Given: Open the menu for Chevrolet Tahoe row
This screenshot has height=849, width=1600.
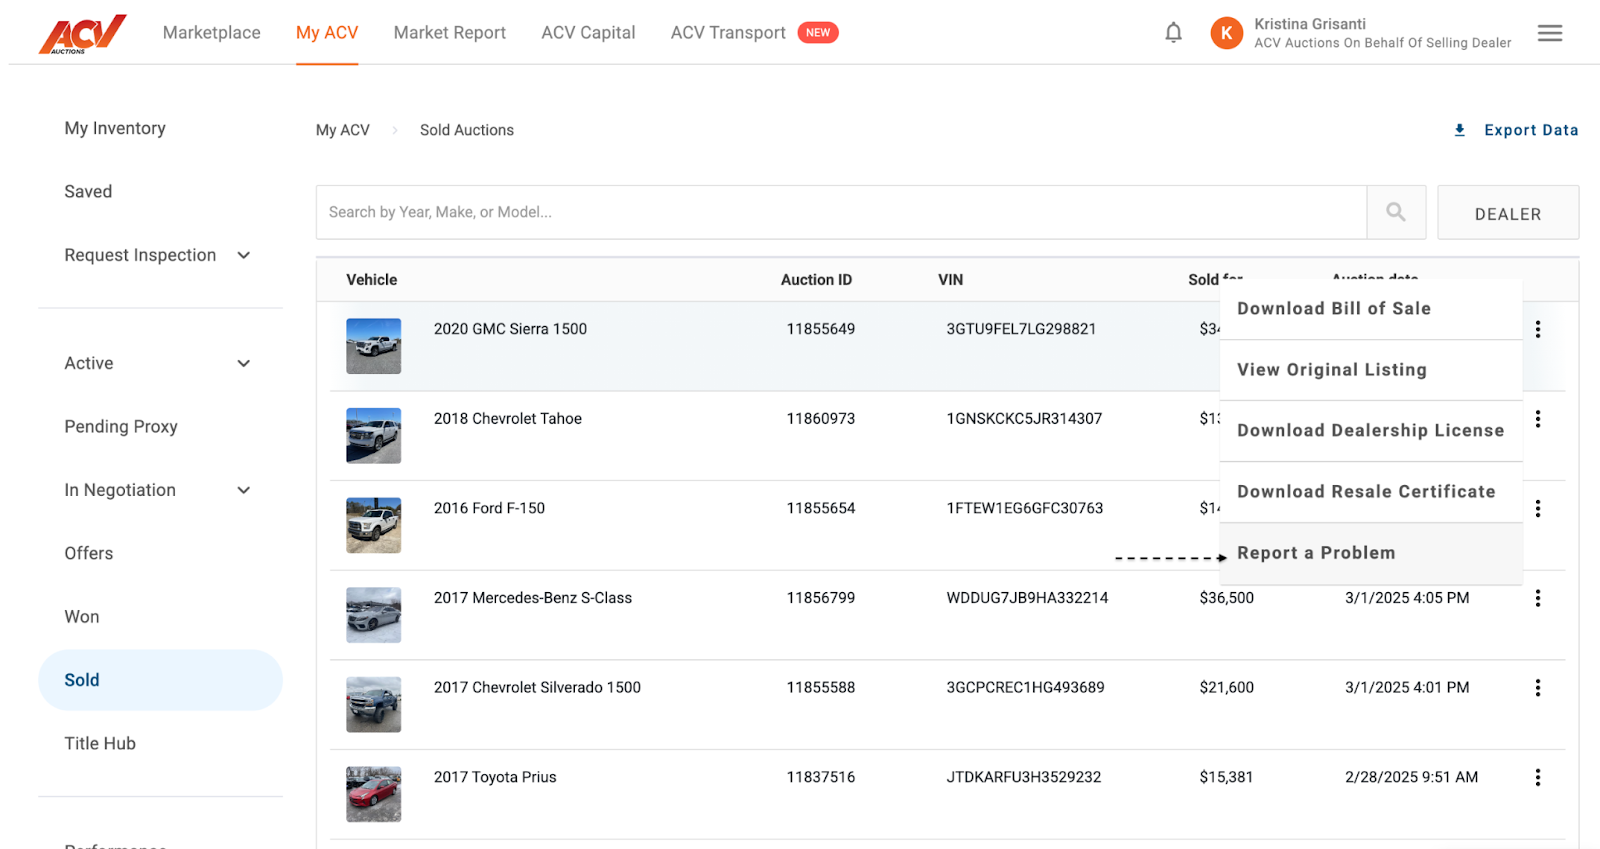Looking at the screenshot, I should [1537, 419].
